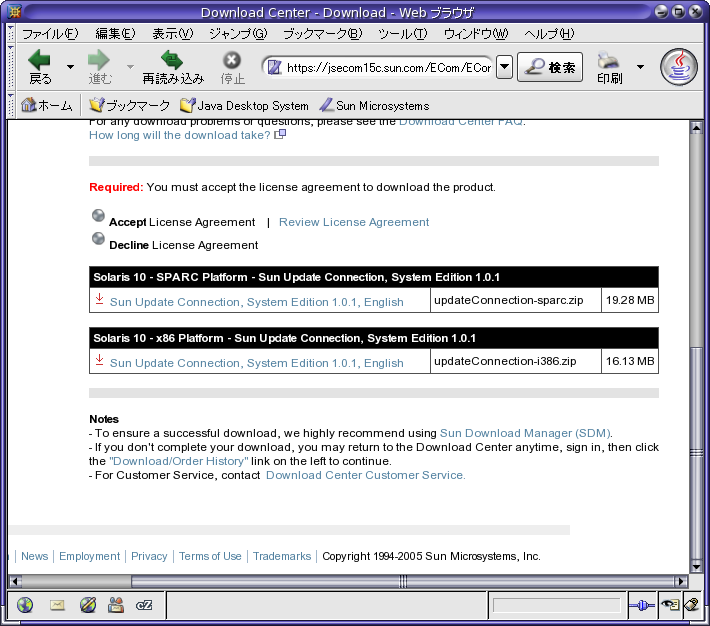Click 'How long will the download take?' link

tap(179, 135)
